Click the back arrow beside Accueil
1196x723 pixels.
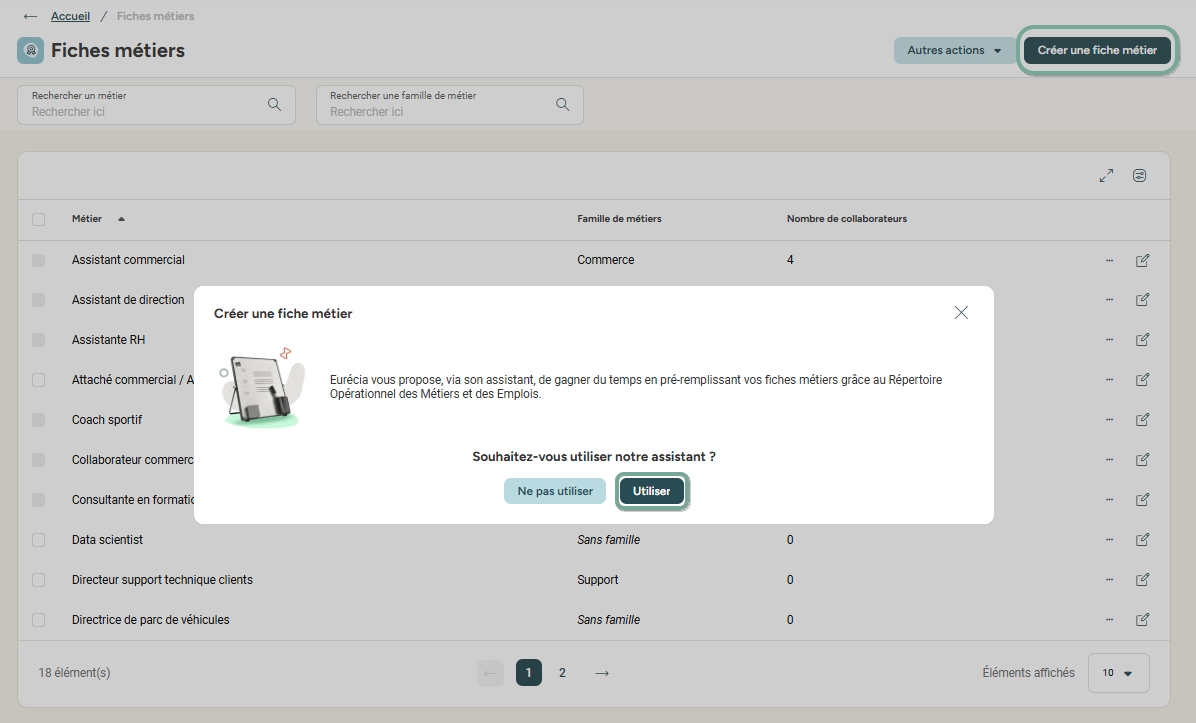coord(30,17)
